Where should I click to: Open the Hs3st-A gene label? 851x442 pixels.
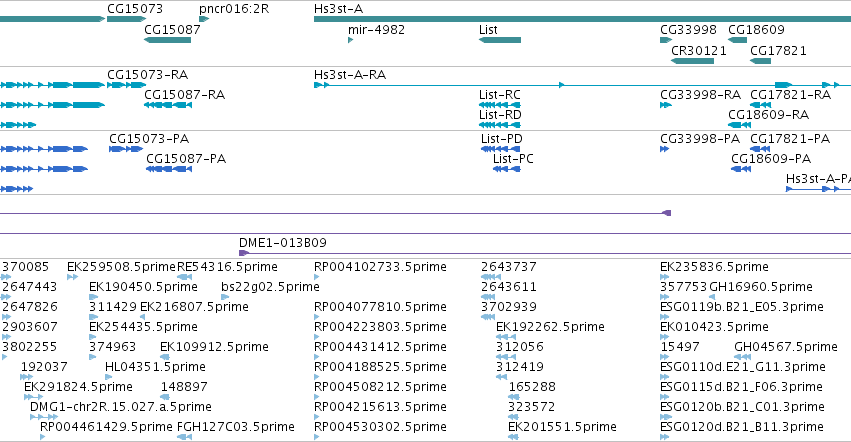tap(339, 9)
